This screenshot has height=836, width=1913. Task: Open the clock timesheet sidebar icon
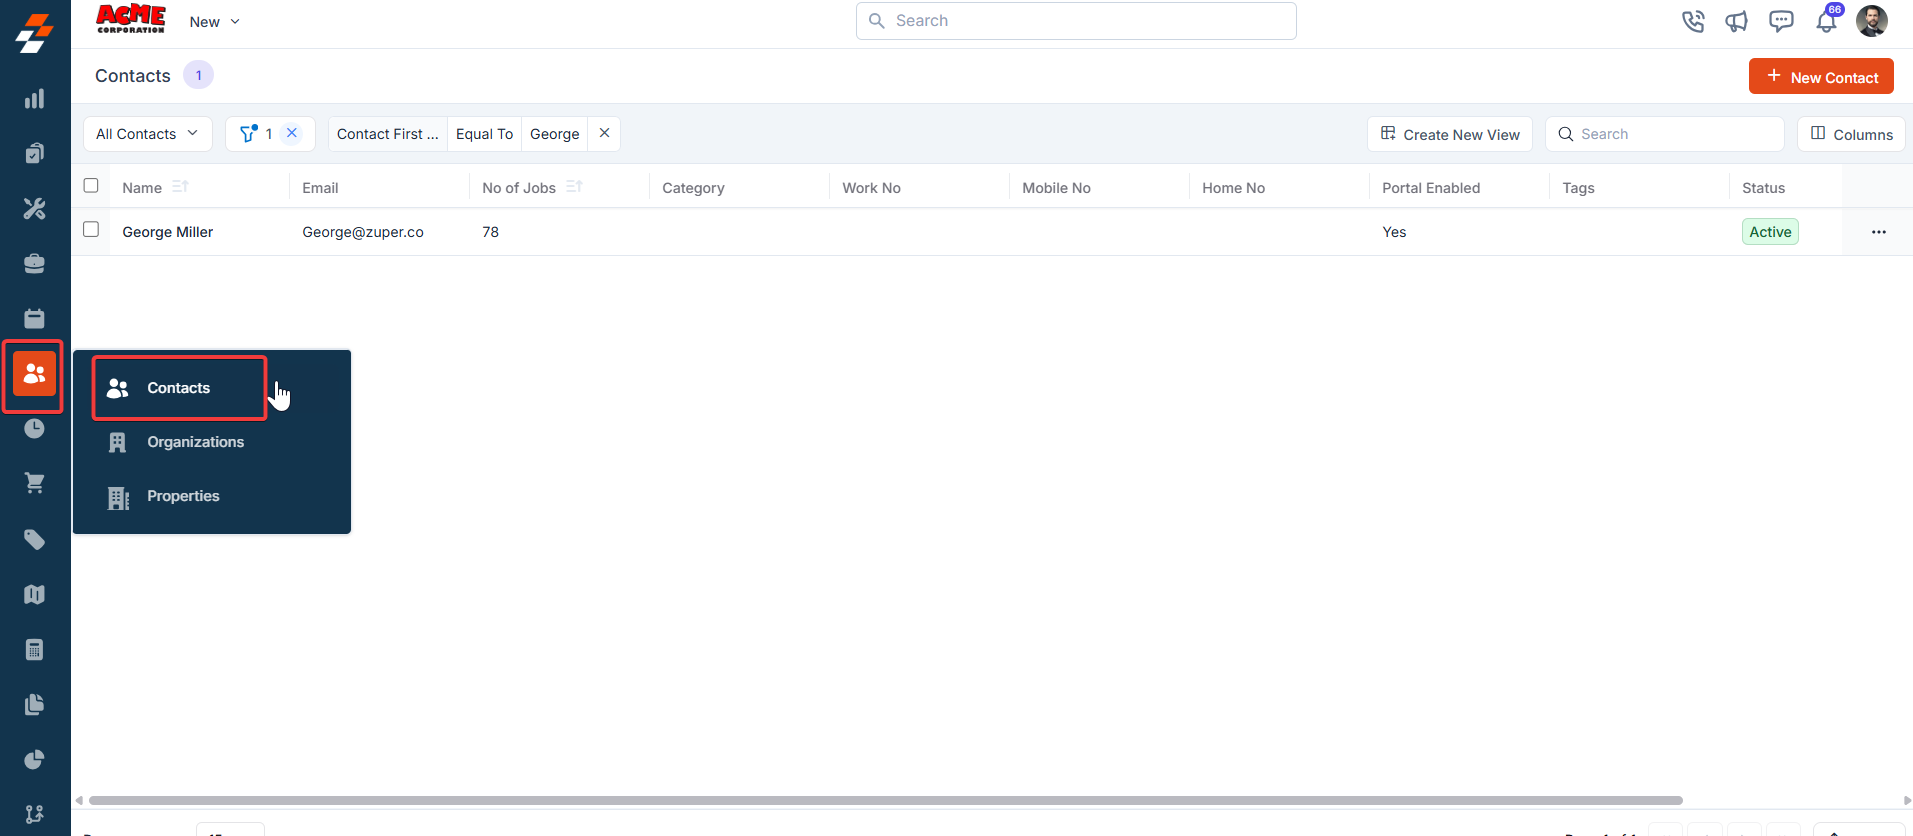tap(34, 429)
